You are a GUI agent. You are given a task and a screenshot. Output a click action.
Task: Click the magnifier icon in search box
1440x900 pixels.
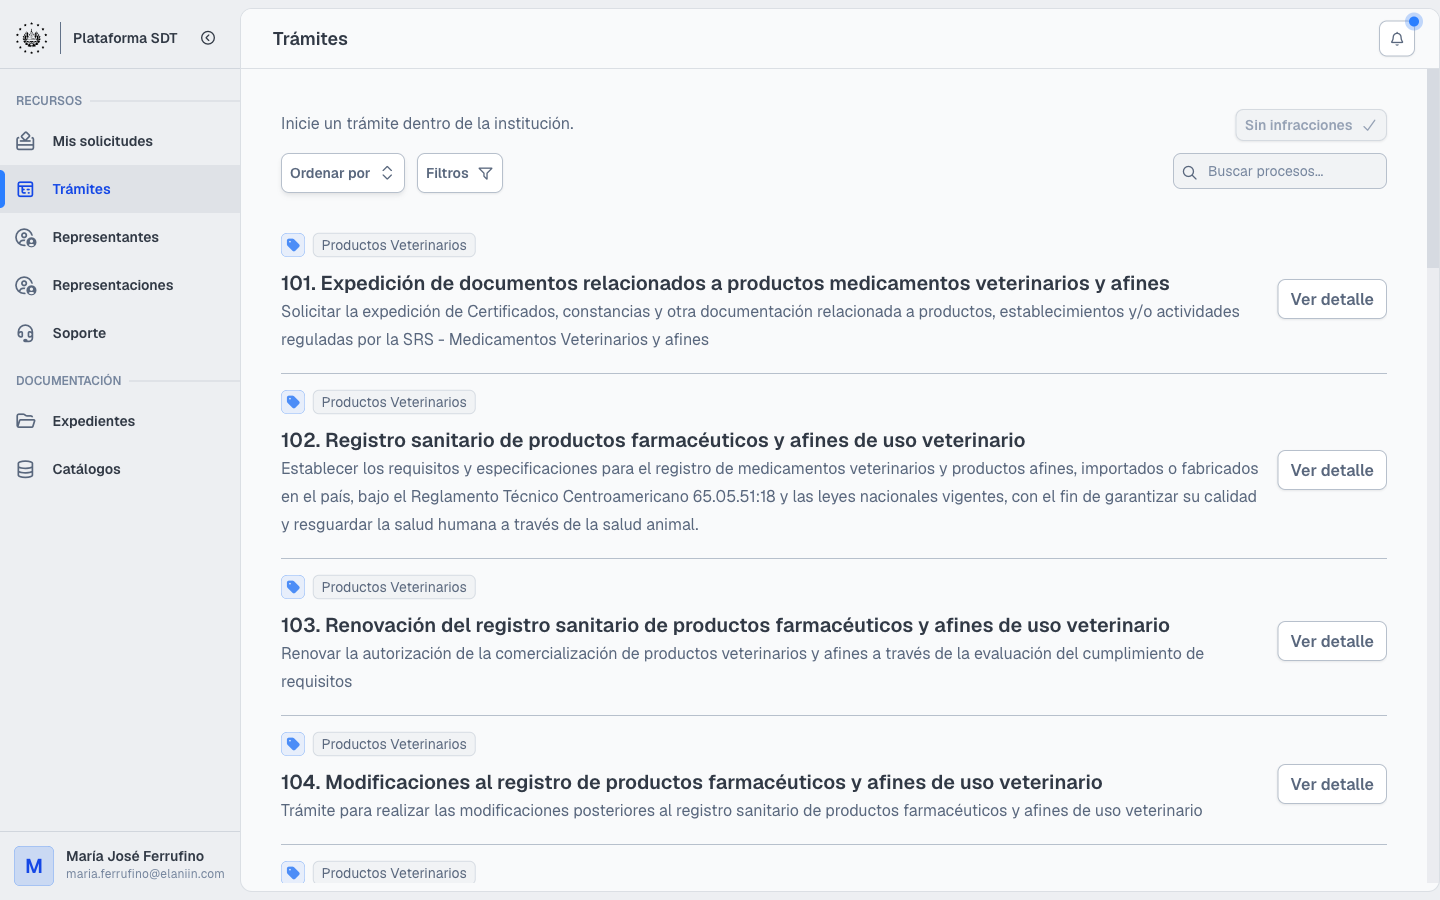[x=1190, y=172]
